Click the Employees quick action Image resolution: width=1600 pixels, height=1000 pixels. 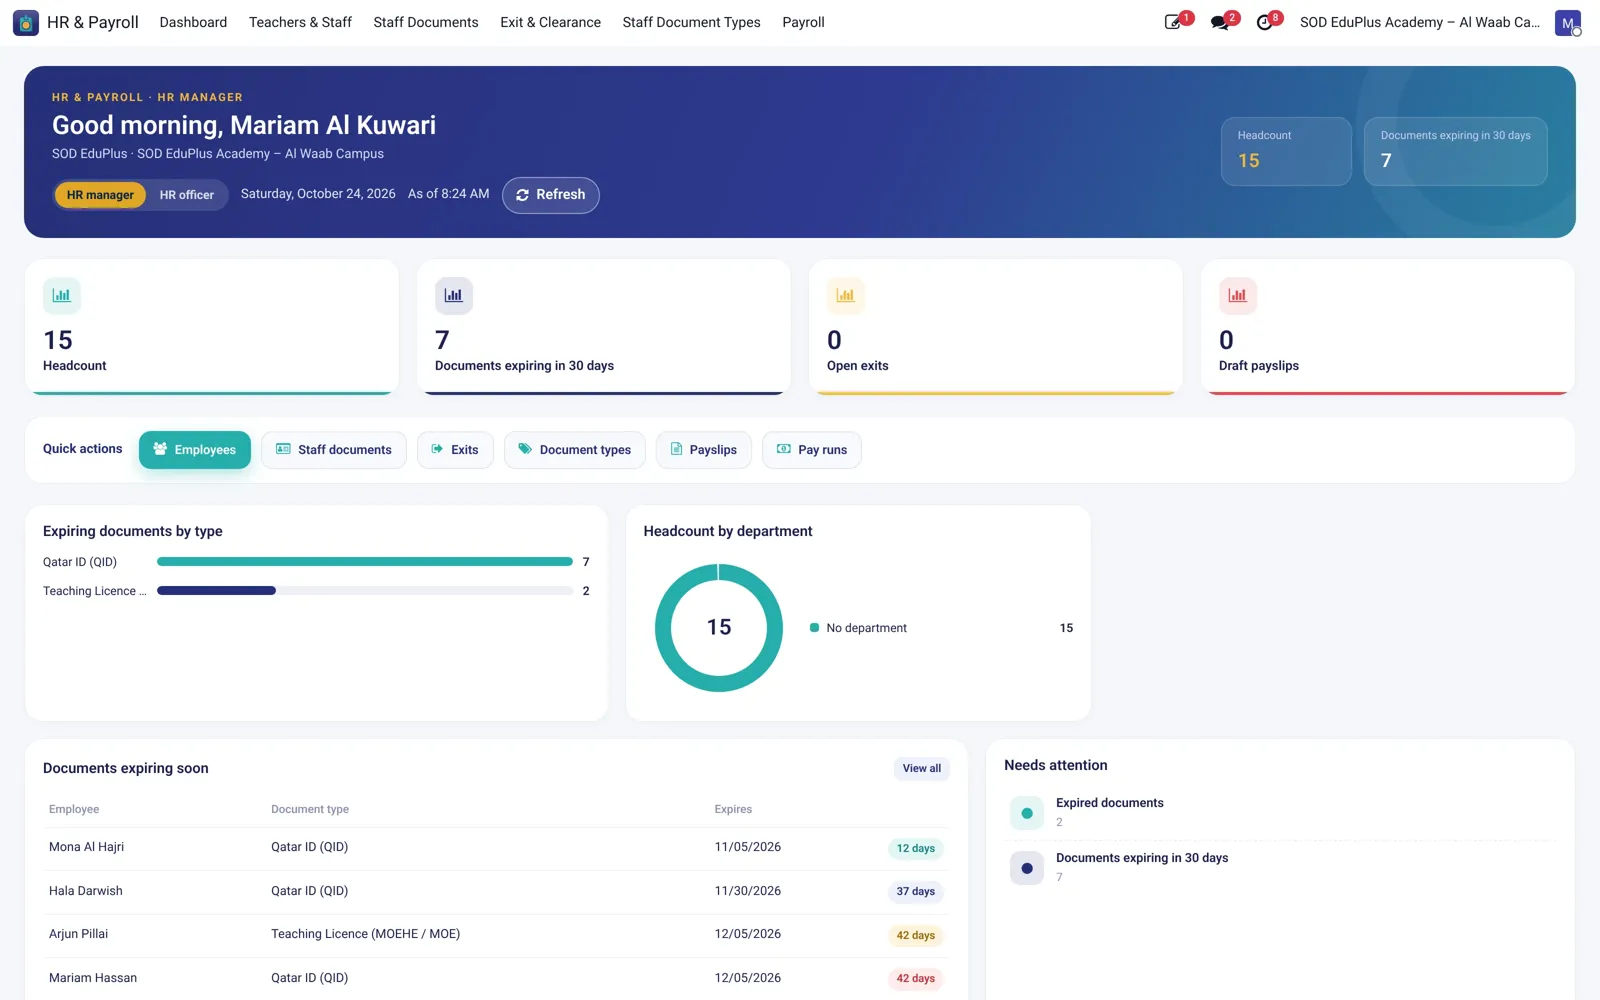coord(195,450)
